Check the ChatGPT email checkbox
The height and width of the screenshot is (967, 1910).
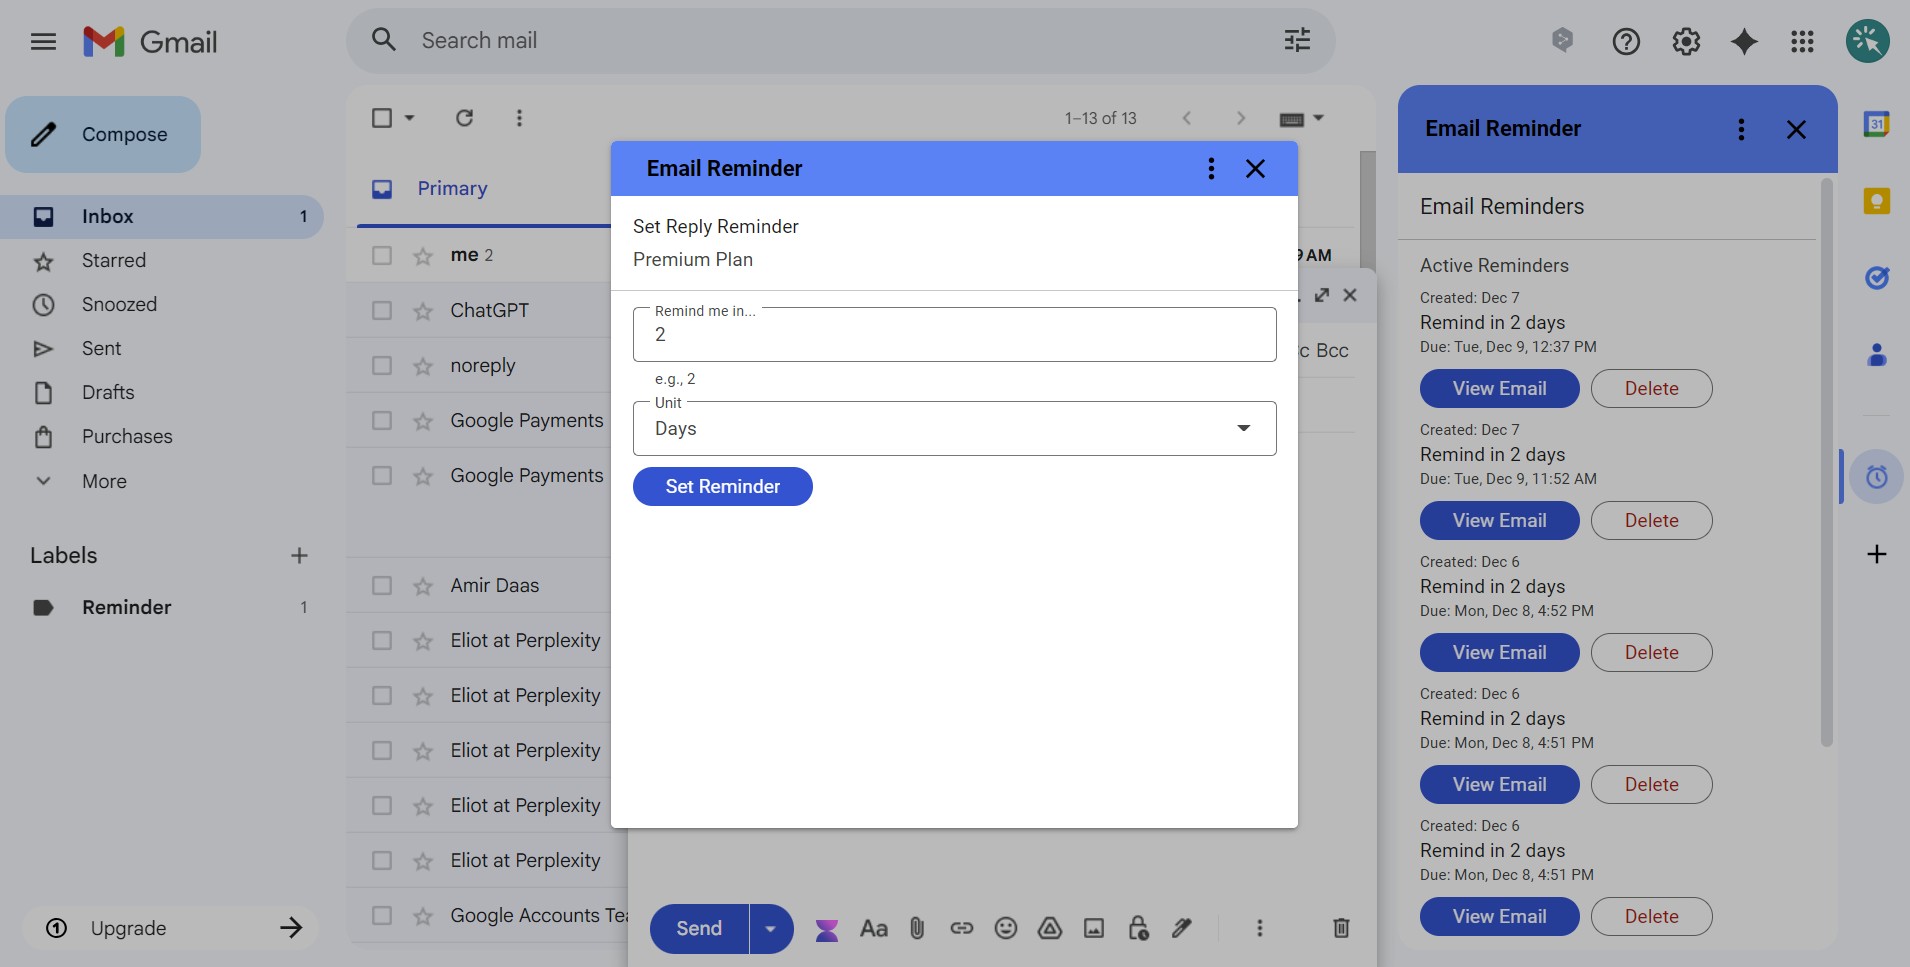point(382,310)
